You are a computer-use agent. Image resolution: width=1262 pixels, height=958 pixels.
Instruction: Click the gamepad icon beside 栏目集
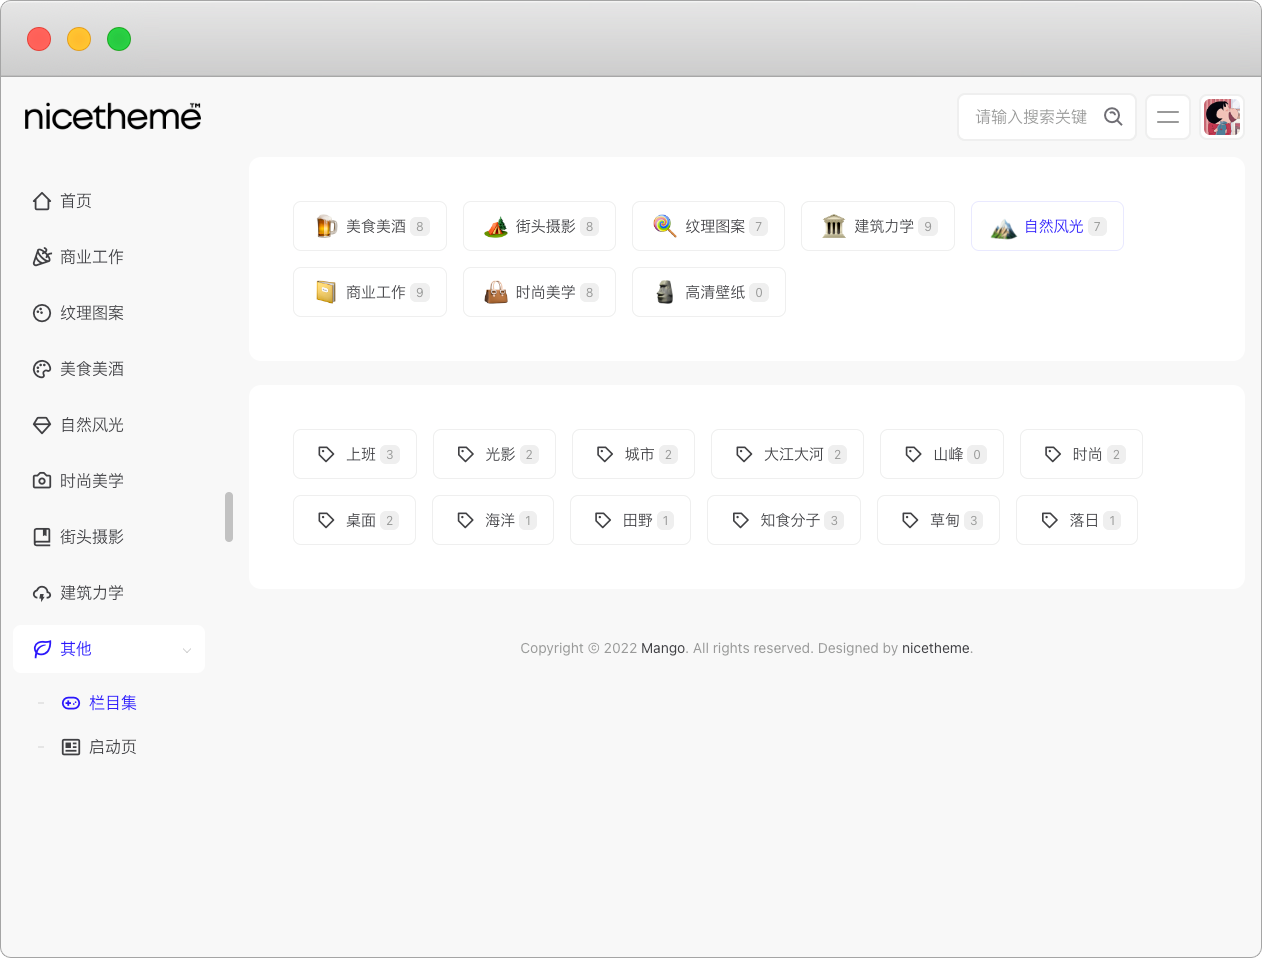pyautogui.click(x=71, y=703)
